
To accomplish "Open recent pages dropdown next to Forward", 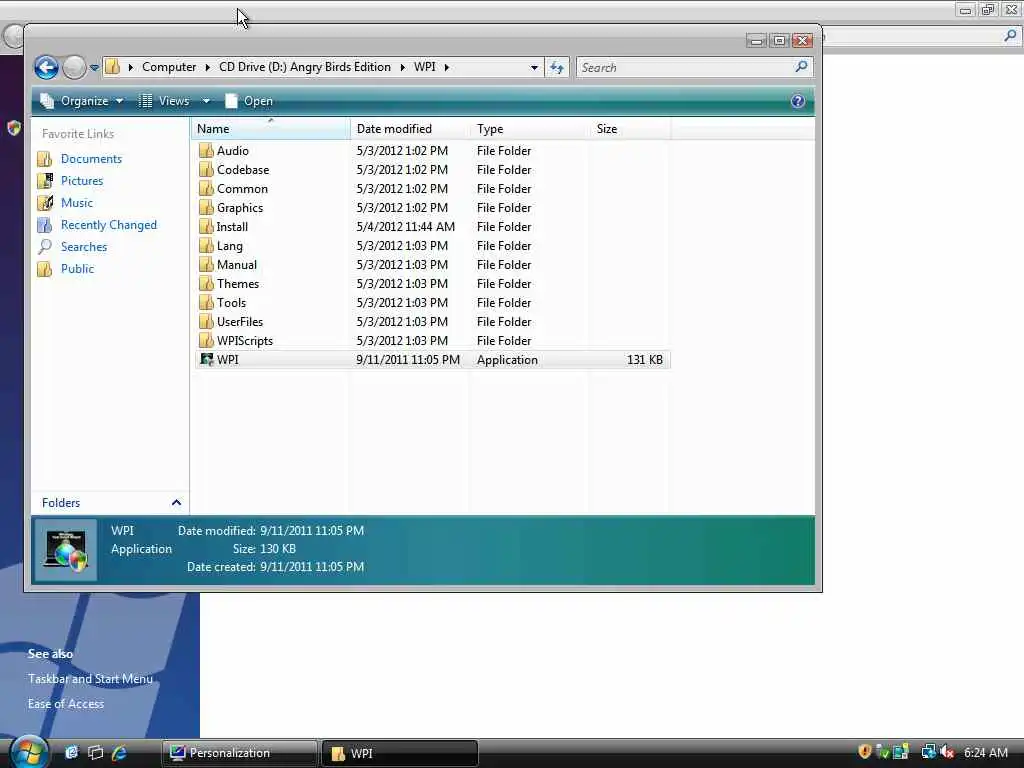I will pyautogui.click(x=94, y=68).
